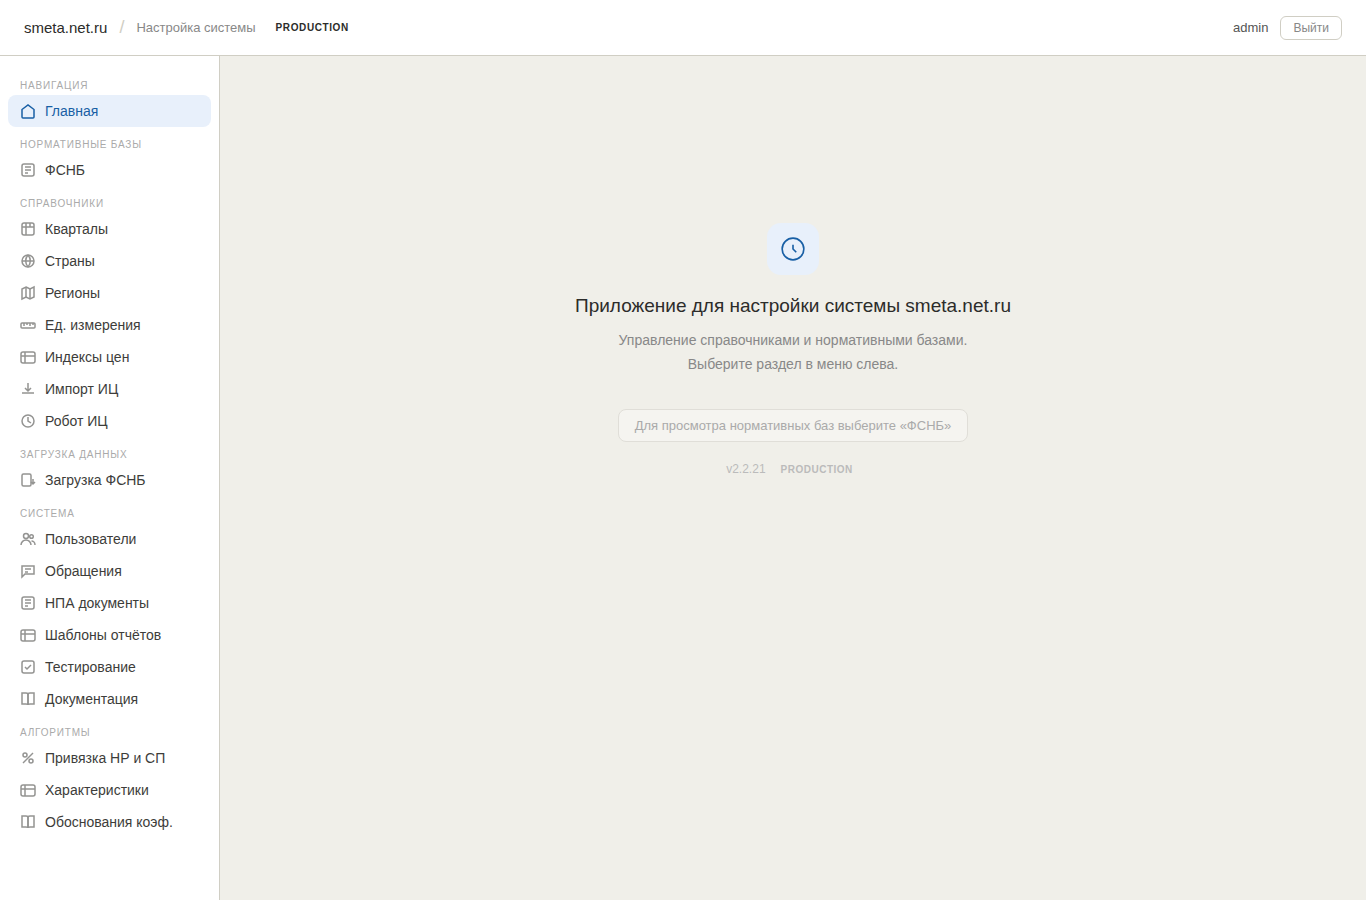The image size is (1366, 900).
Task: Open the Кварталы reference
Action: click(x=109, y=229)
